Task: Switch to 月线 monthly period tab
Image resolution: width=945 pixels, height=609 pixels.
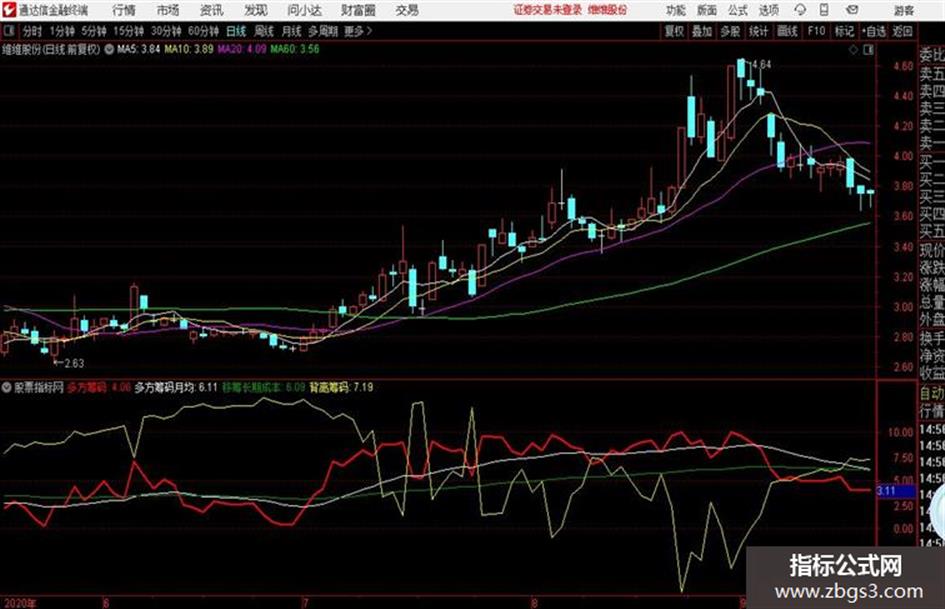Action: tap(292, 31)
